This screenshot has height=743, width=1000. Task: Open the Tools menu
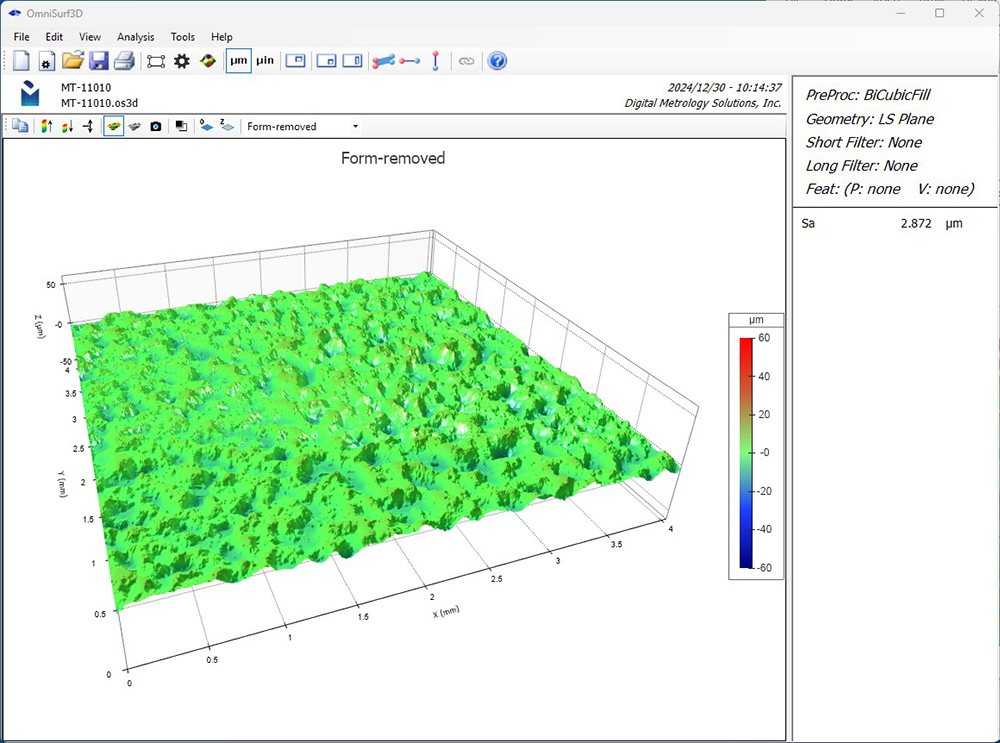(x=183, y=37)
